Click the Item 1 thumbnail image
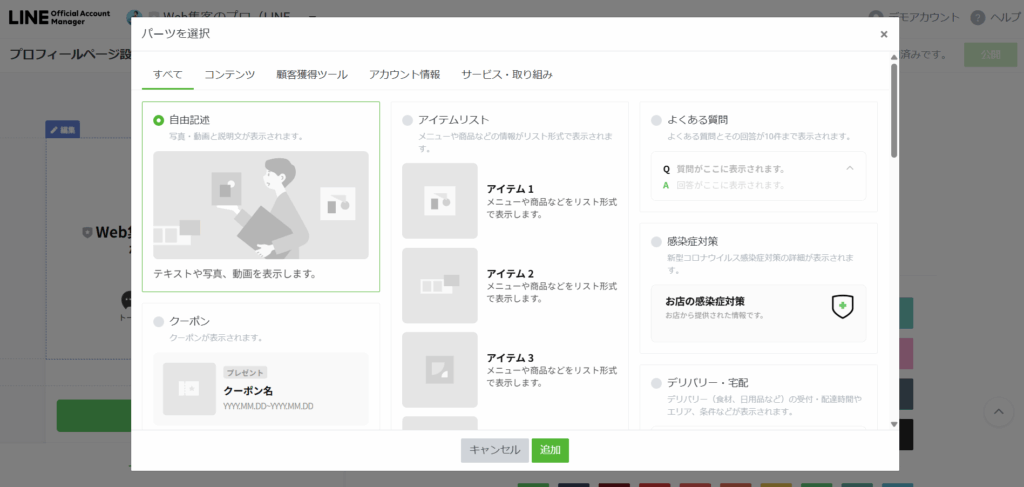This screenshot has width=1024, height=487. click(440, 201)
